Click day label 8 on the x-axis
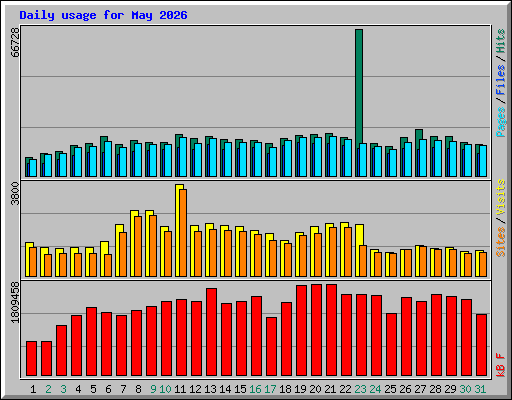The image size is (512, 400). (138, 389)
